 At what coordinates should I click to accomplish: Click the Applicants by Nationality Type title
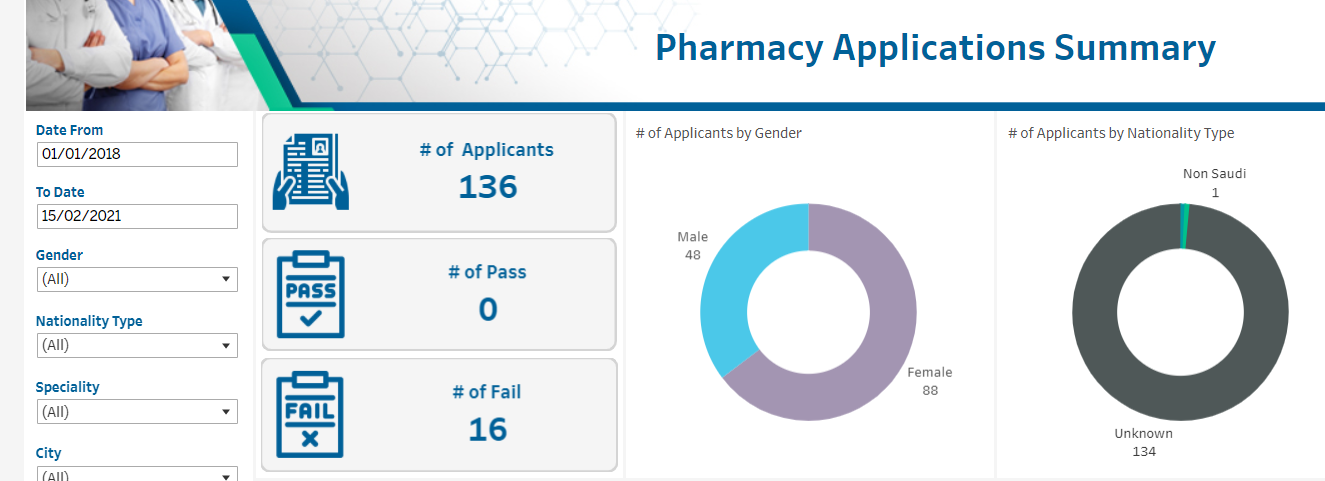pos(1121,133)
